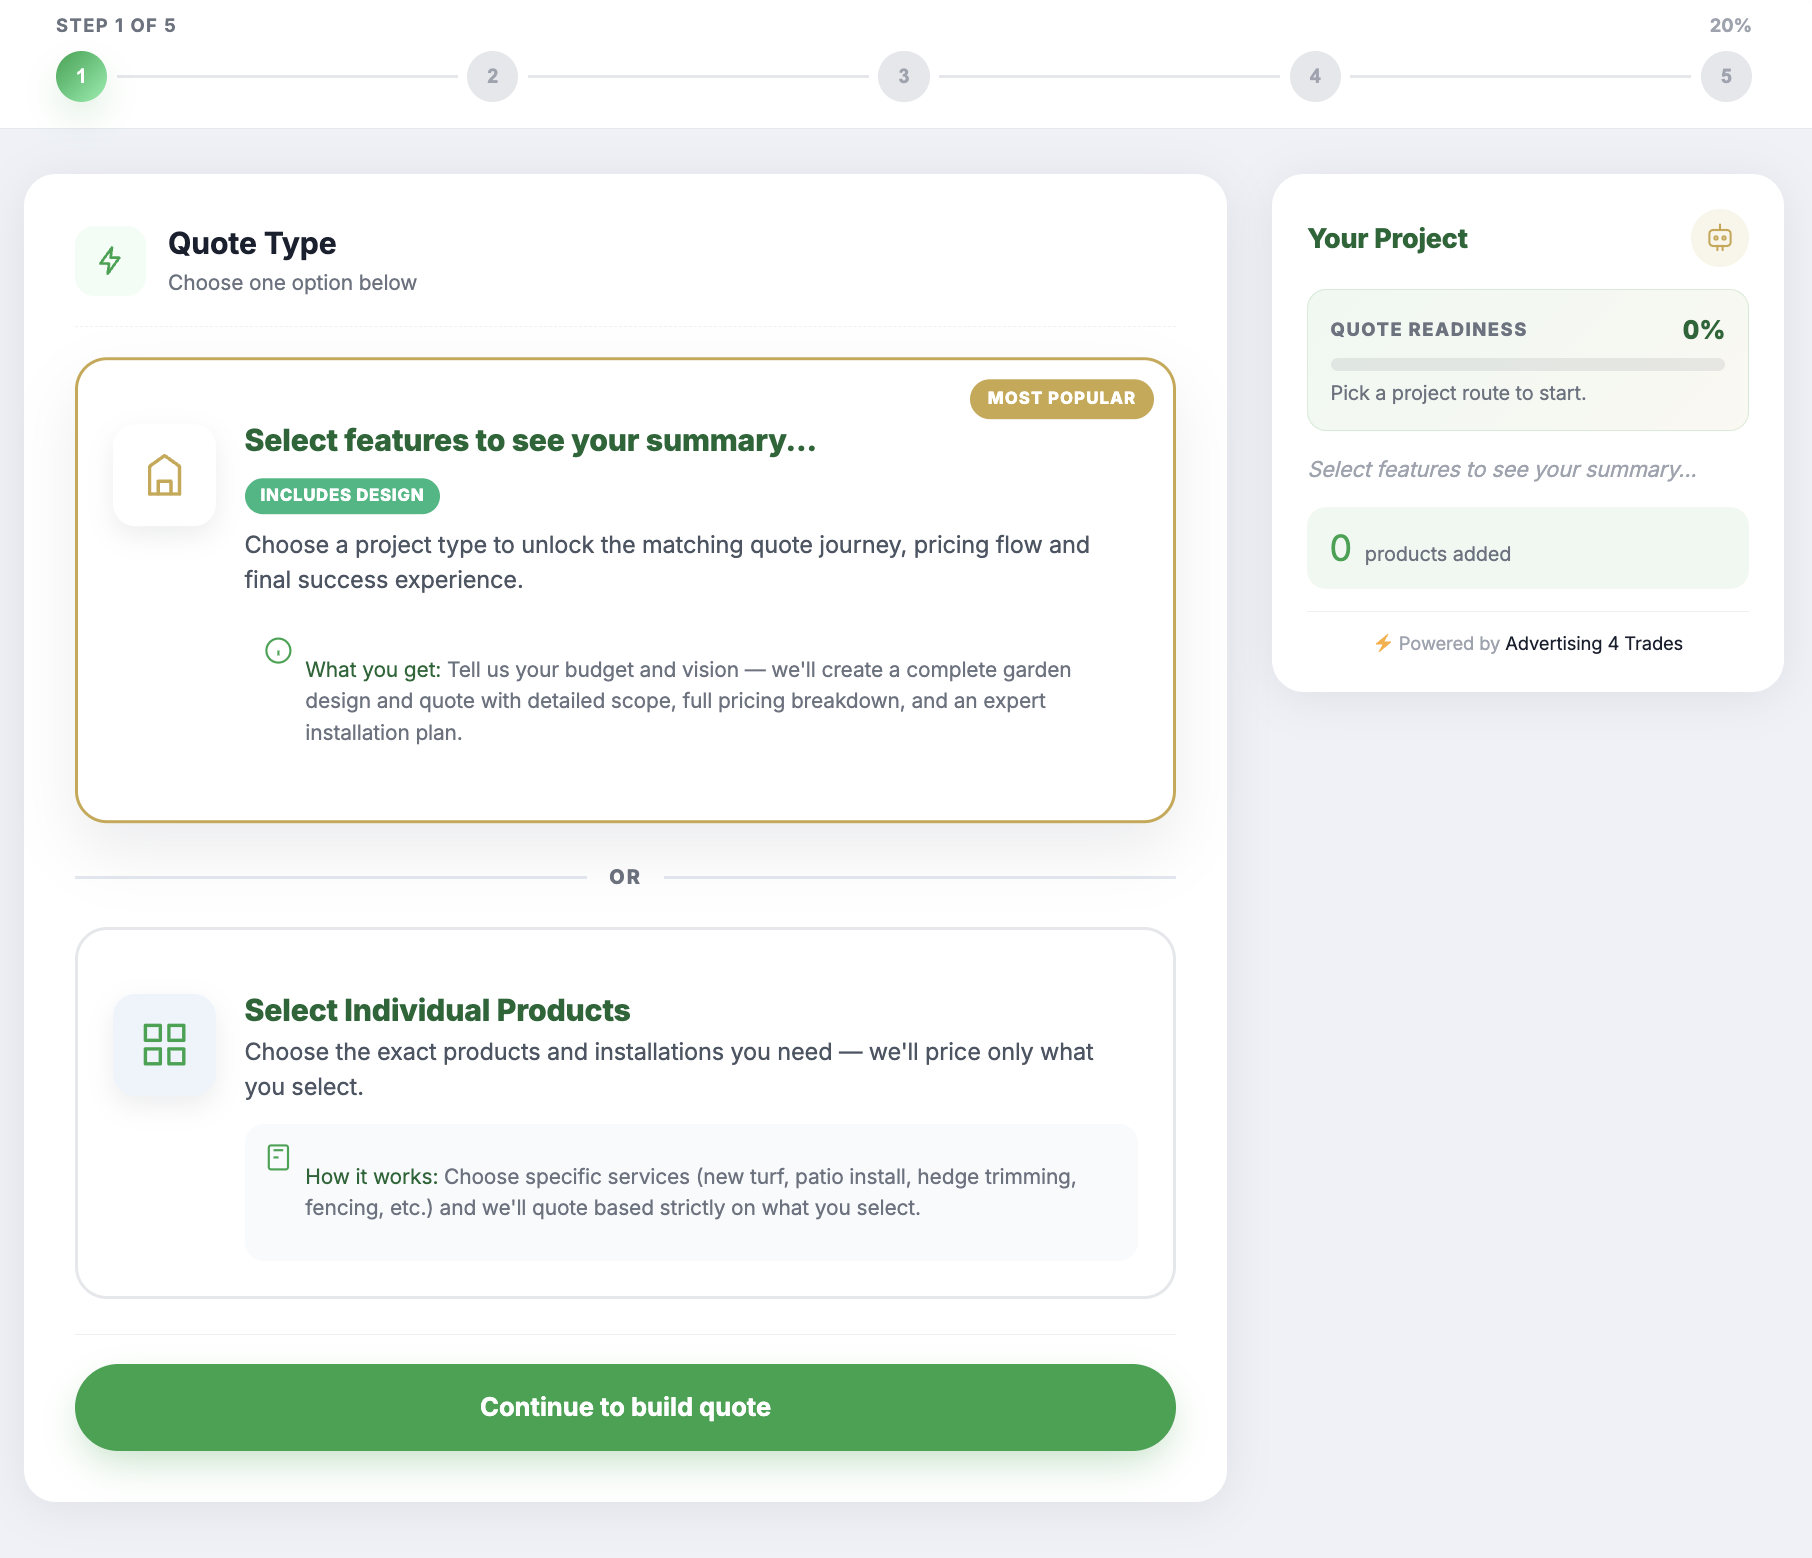Viewport: 1812px width, 1558px height.
Task: Click the INCLUDES DESIGN badge
Action: click(x=342, y=495)
